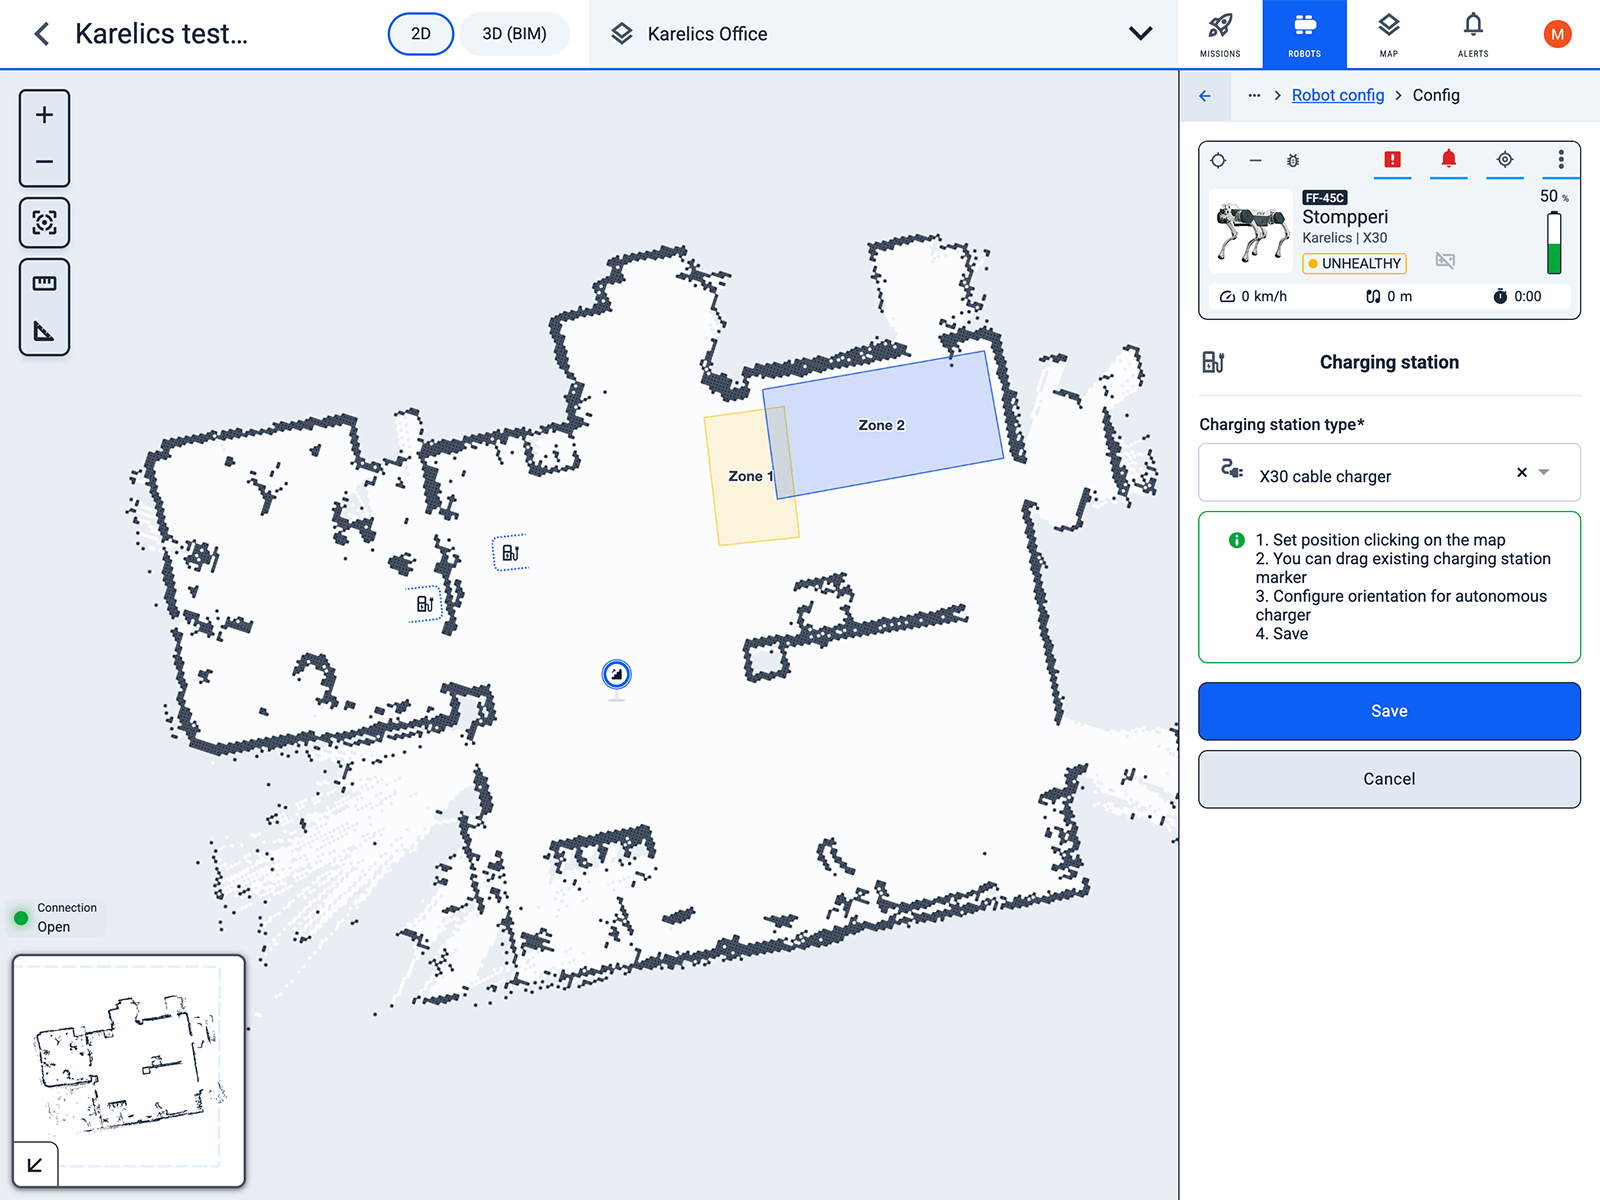Open the Missions tab
The height and width of the screenshot is (1200, 1600).
(1220, 34)
